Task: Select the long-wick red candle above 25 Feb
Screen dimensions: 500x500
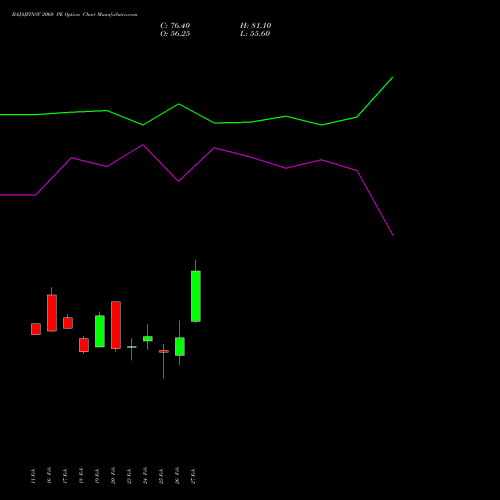Action: [x=164, y=351]
